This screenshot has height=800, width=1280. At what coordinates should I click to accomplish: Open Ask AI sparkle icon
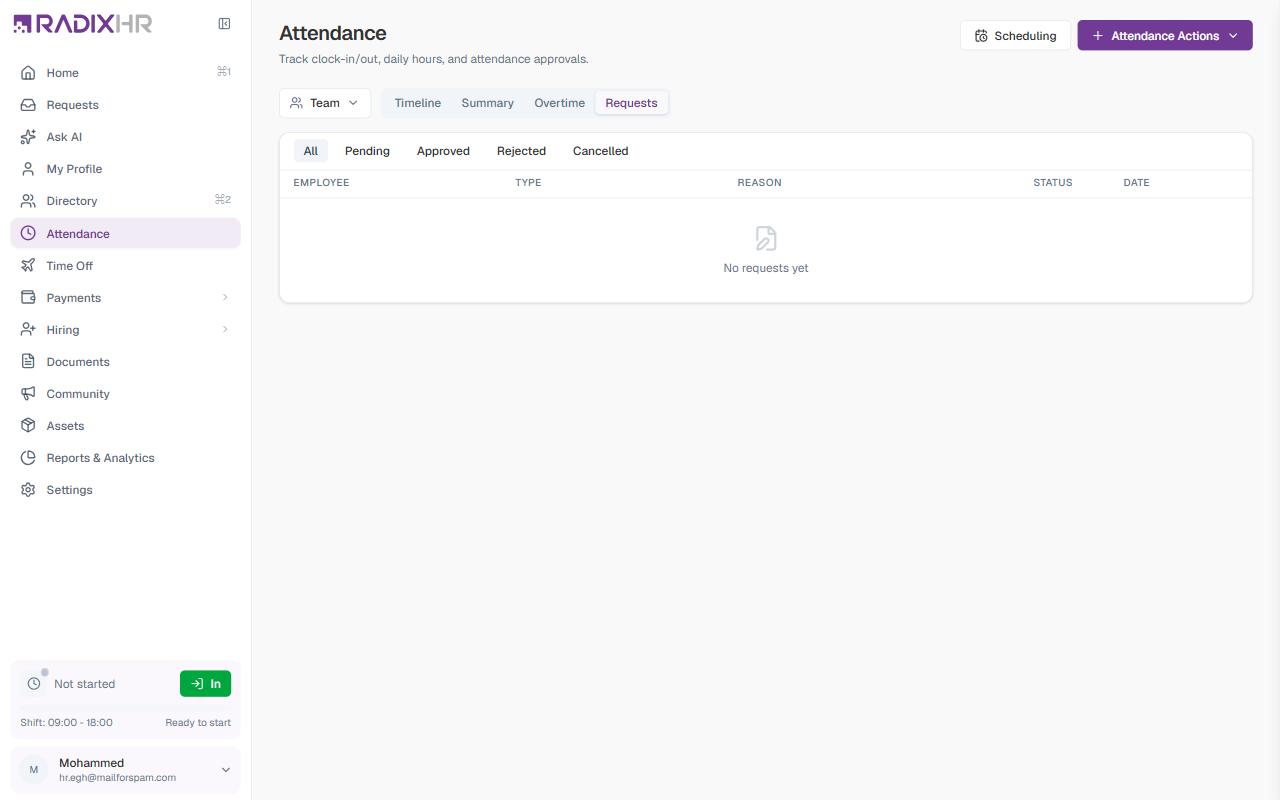28,137
